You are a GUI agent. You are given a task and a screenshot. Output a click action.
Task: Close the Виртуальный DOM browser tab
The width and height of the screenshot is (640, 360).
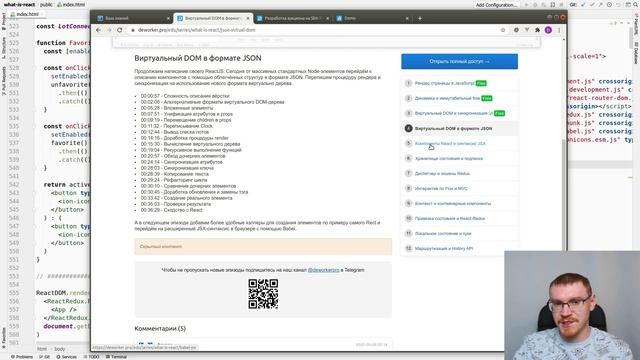[x=247, y=18]
